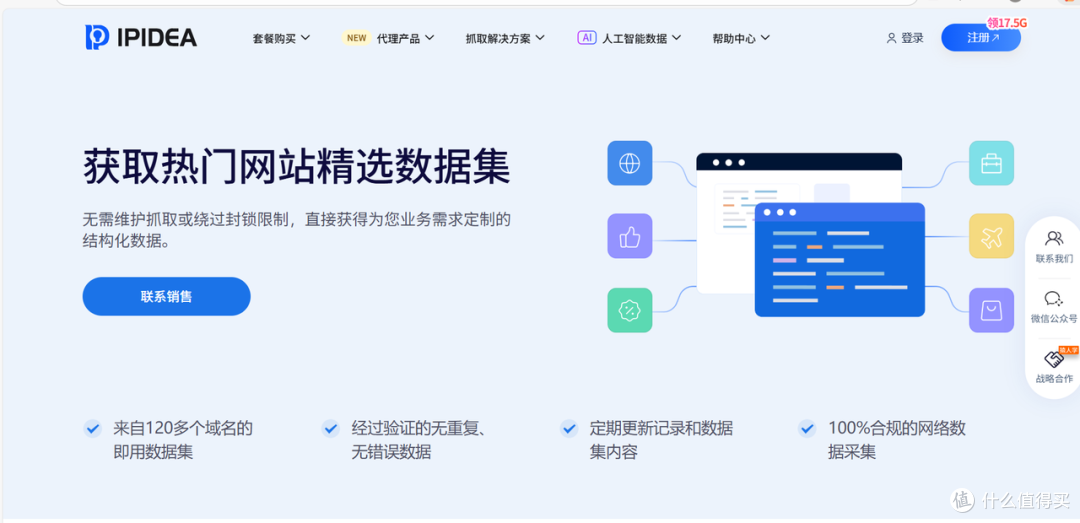Viewport: 1080px width, 523px height.
Task: Expand the 抓取解决方案 dropdown arrow
Action: click(x=540, y=38)
